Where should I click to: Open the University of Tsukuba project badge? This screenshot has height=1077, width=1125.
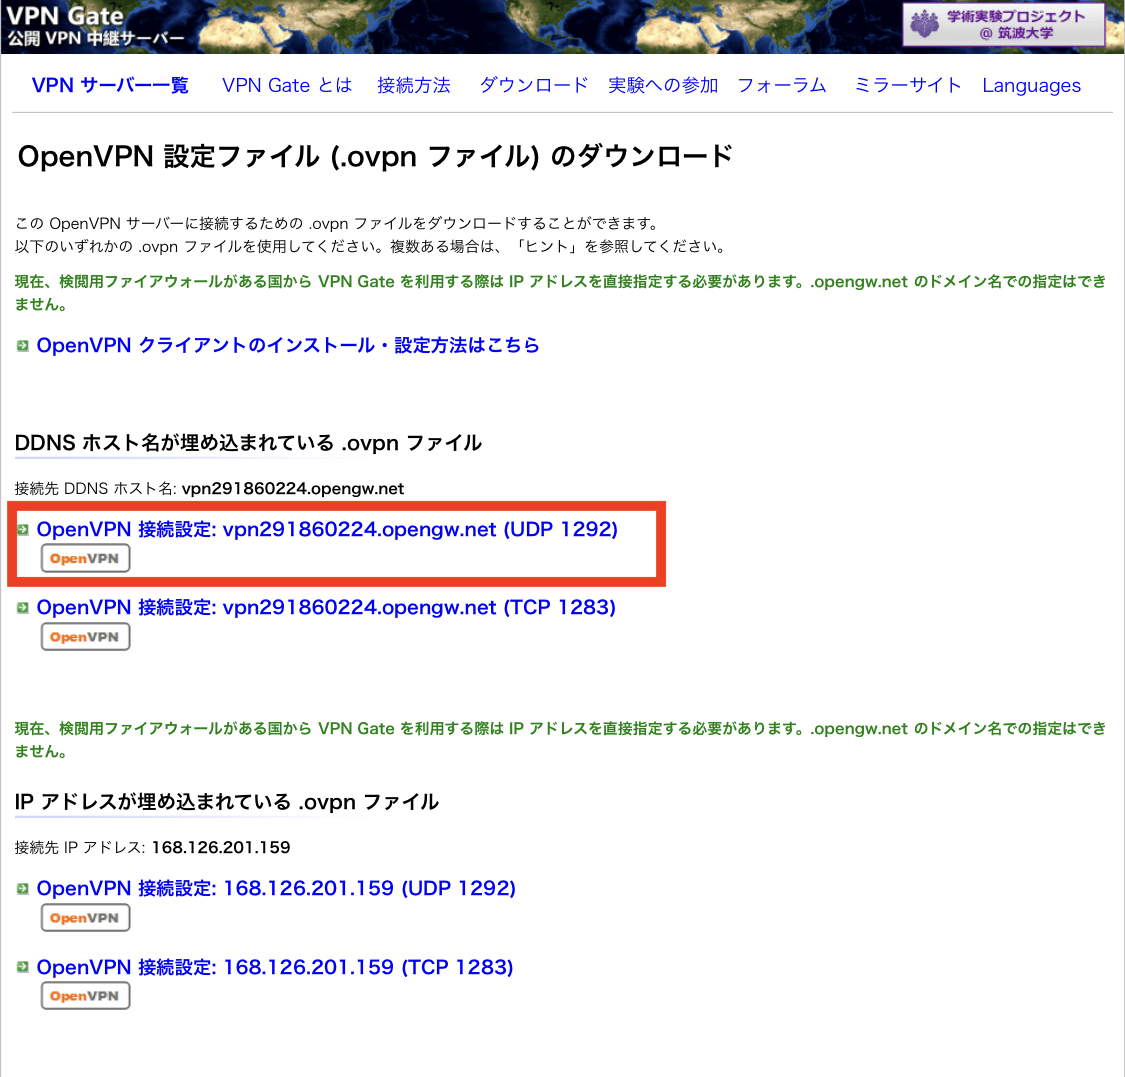click(1003, 24)
